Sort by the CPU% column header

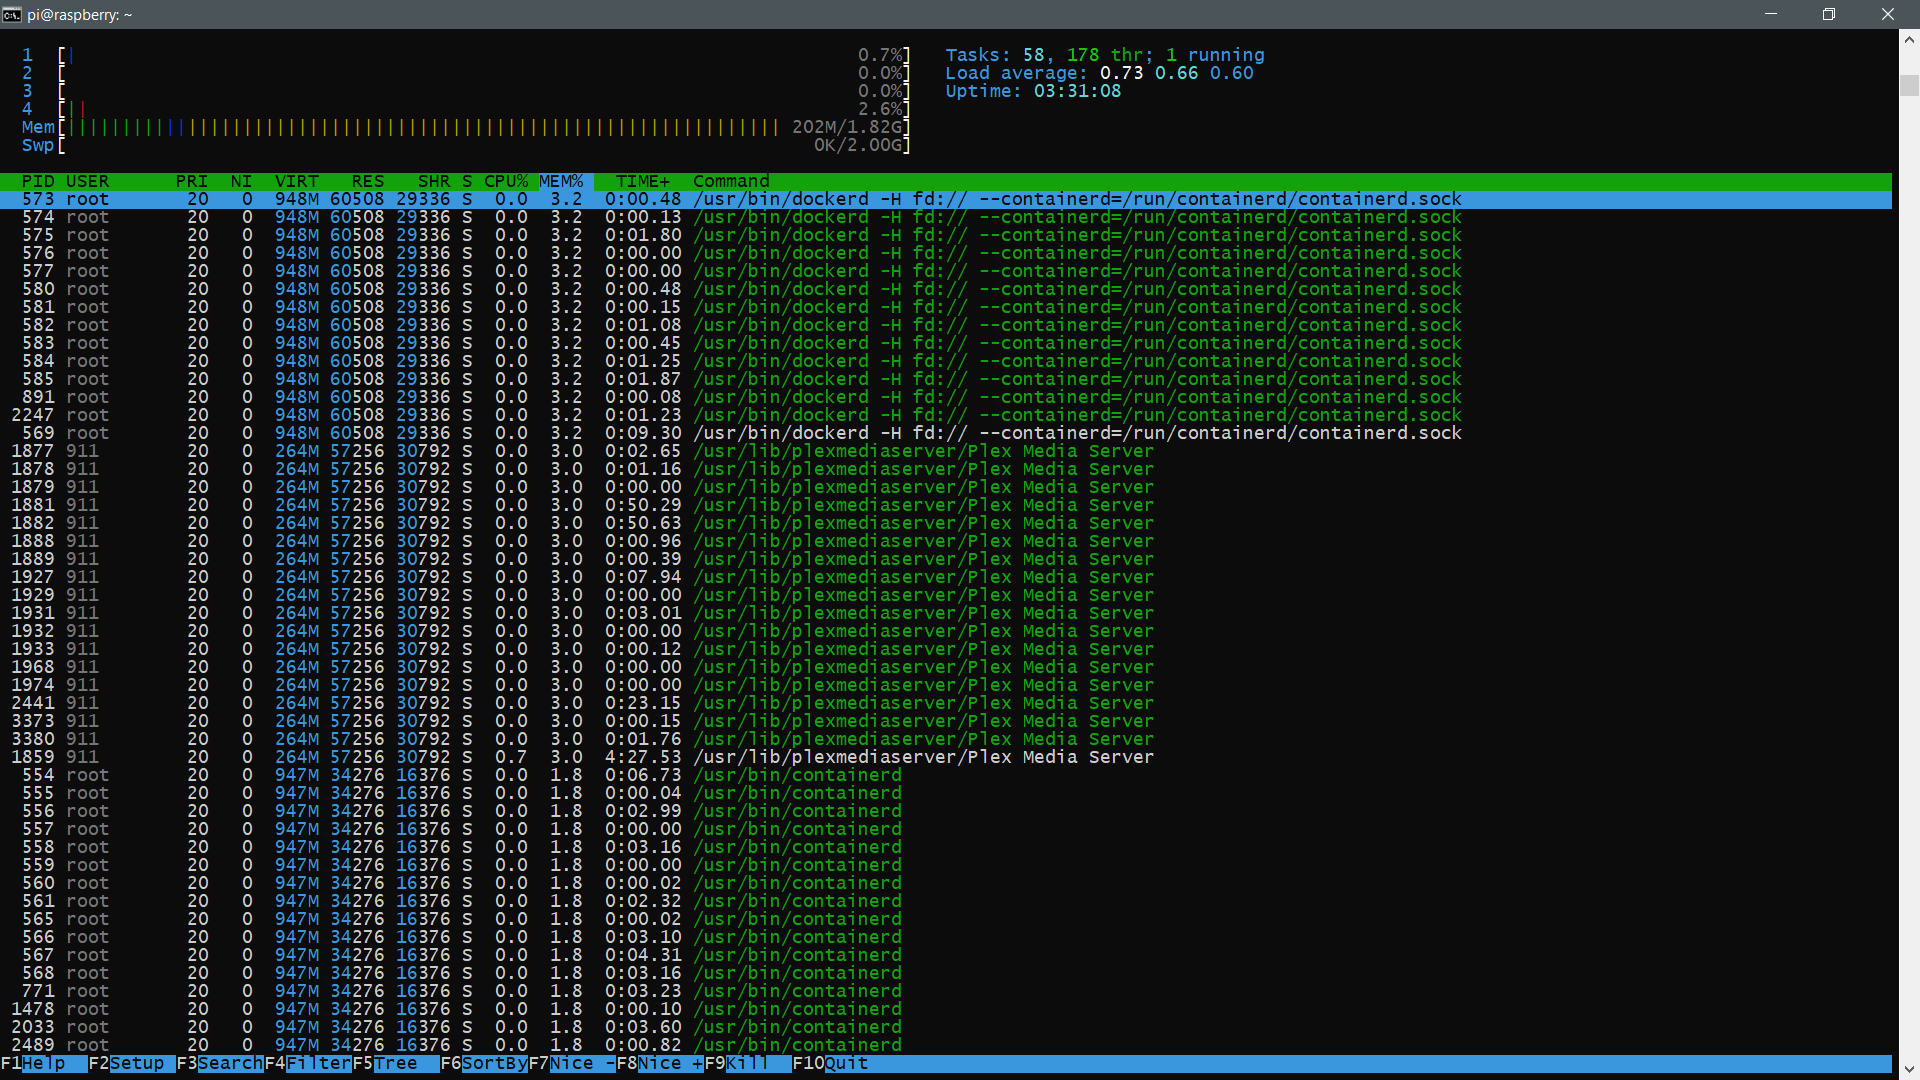(x=506, y=181)
